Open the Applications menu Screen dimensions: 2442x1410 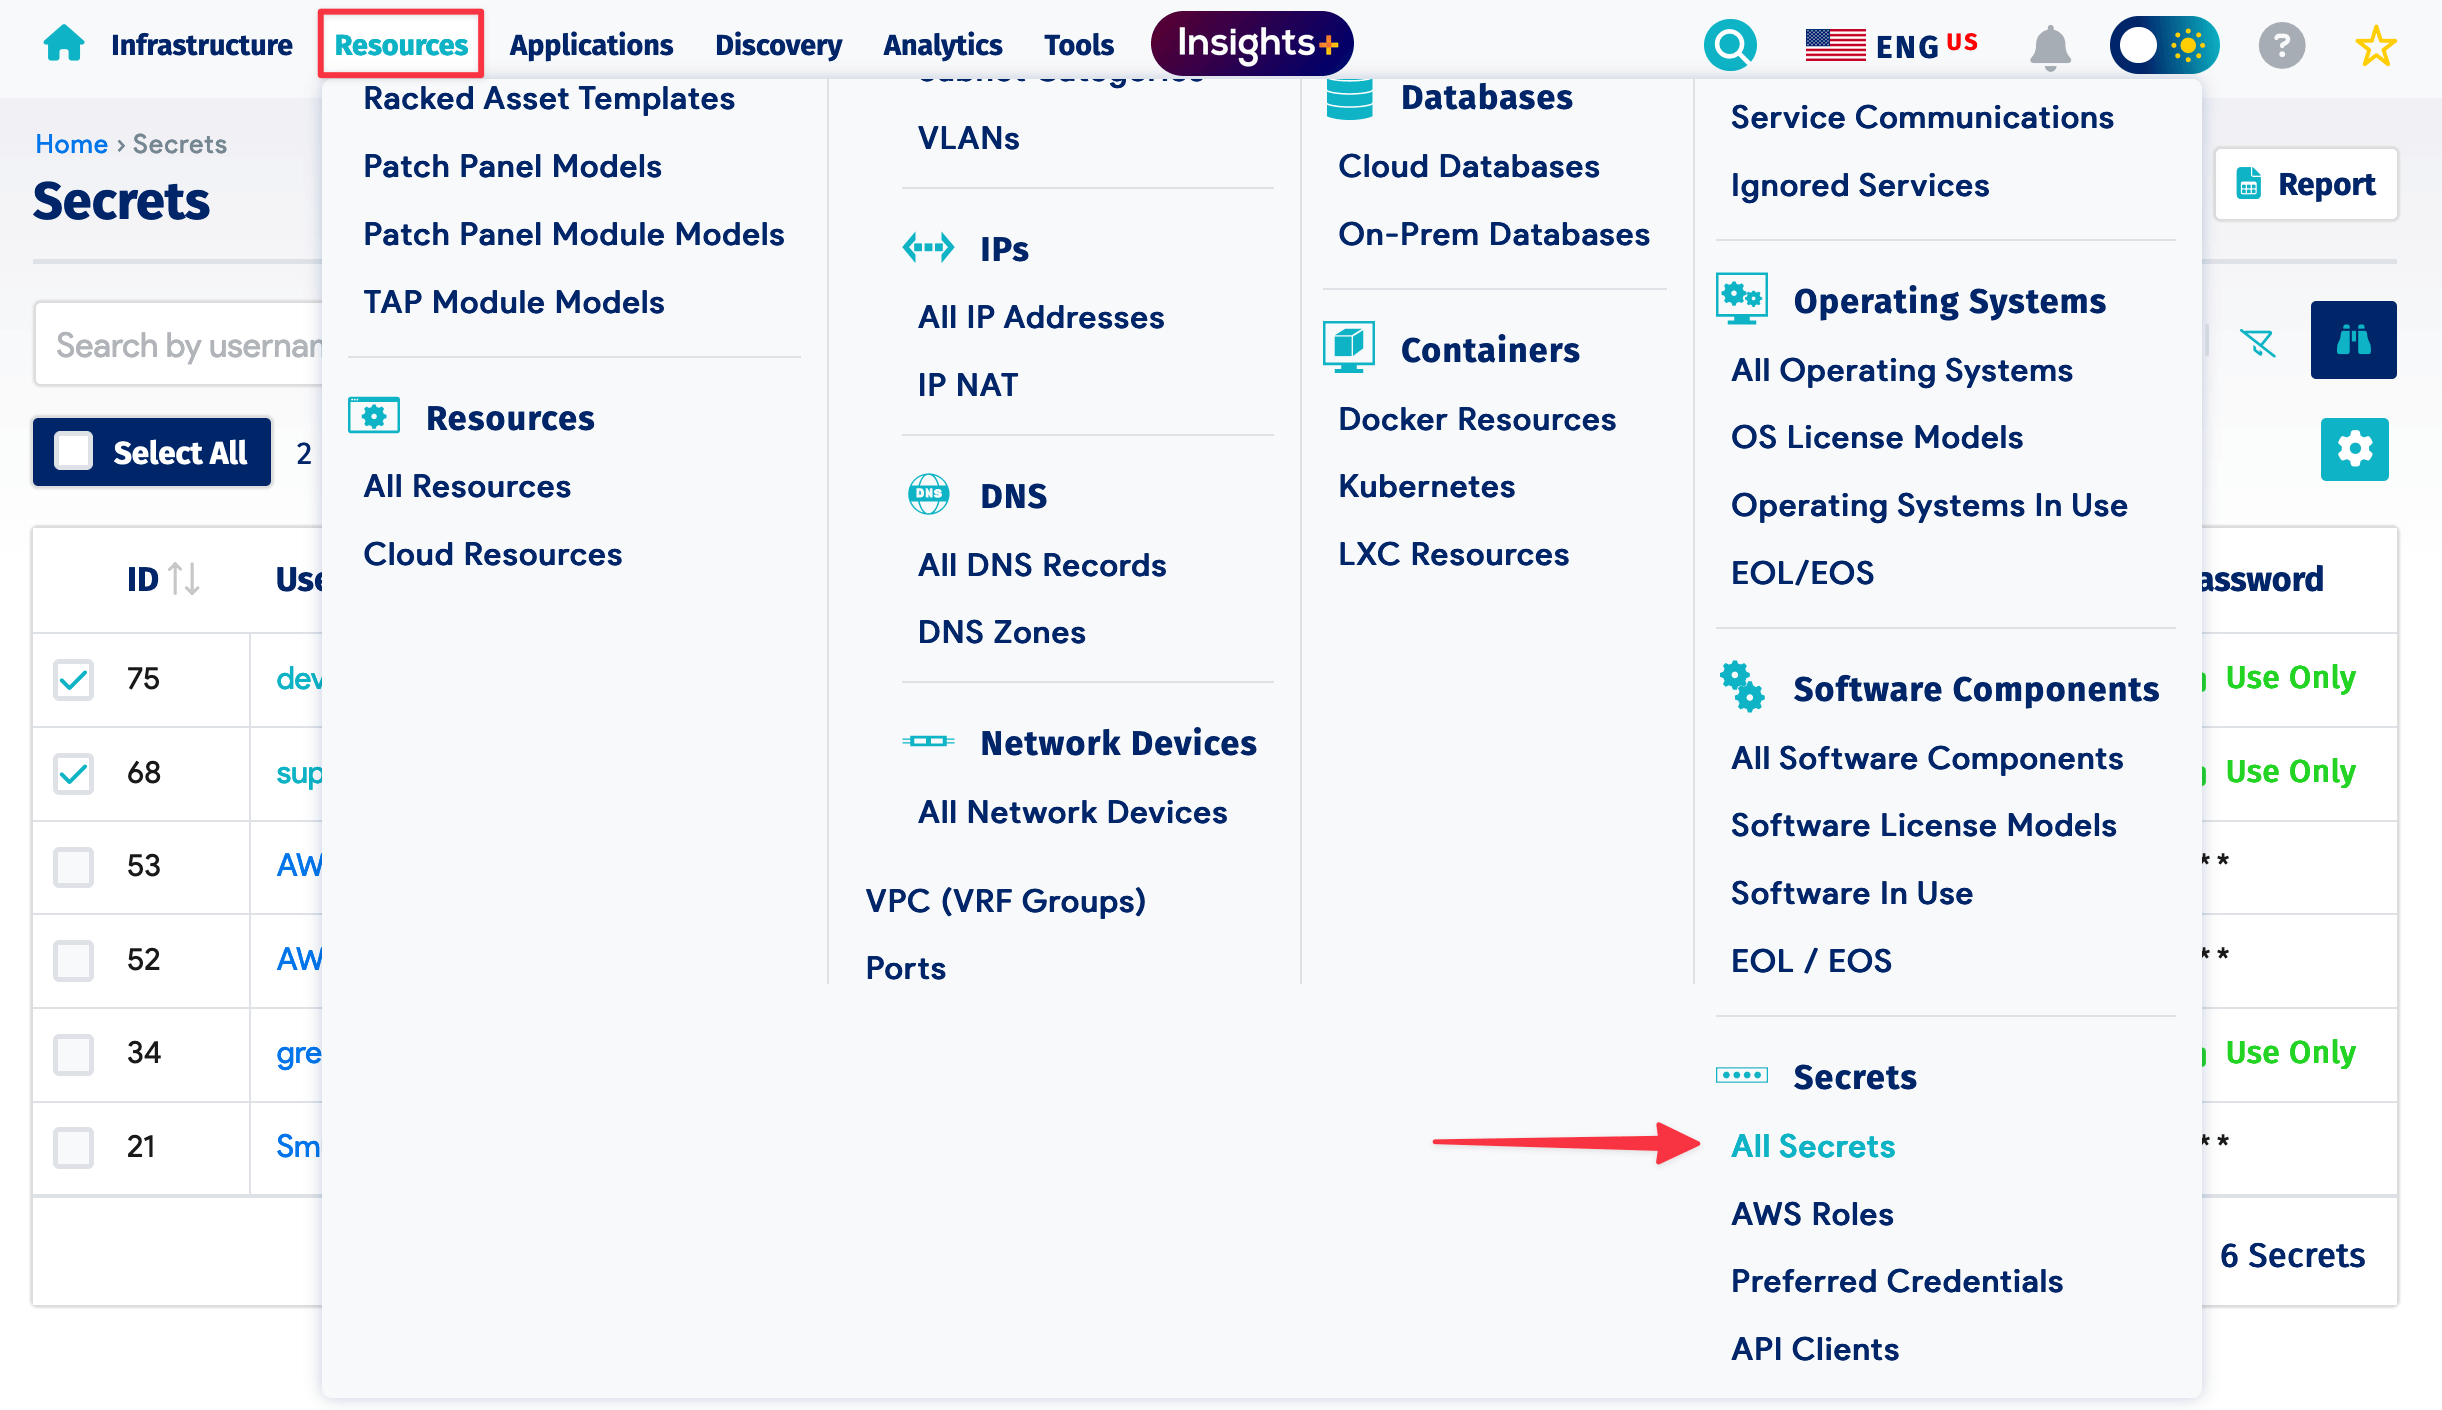coord(592,44)
